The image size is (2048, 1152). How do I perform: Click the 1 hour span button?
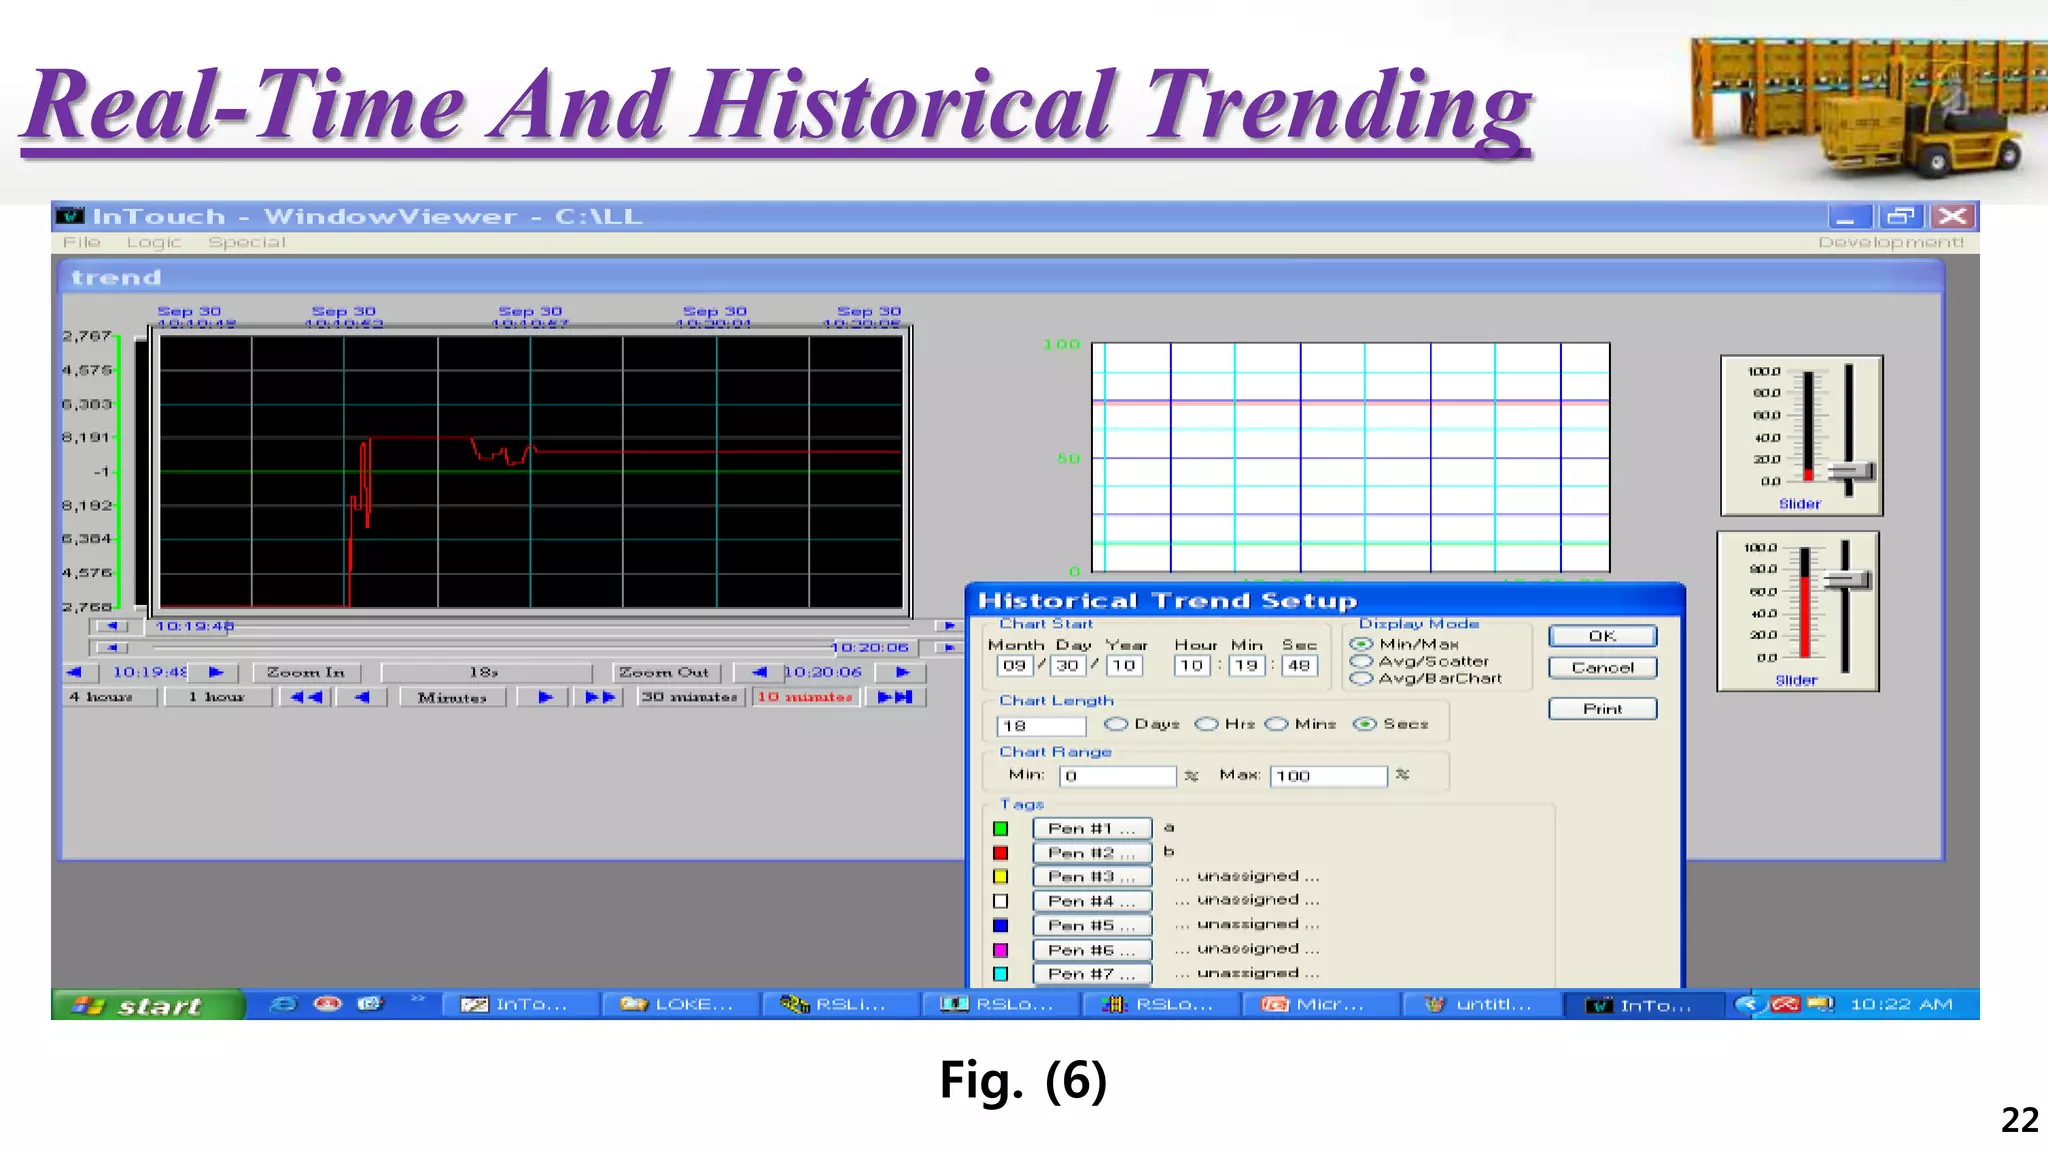tap(217, 697)
